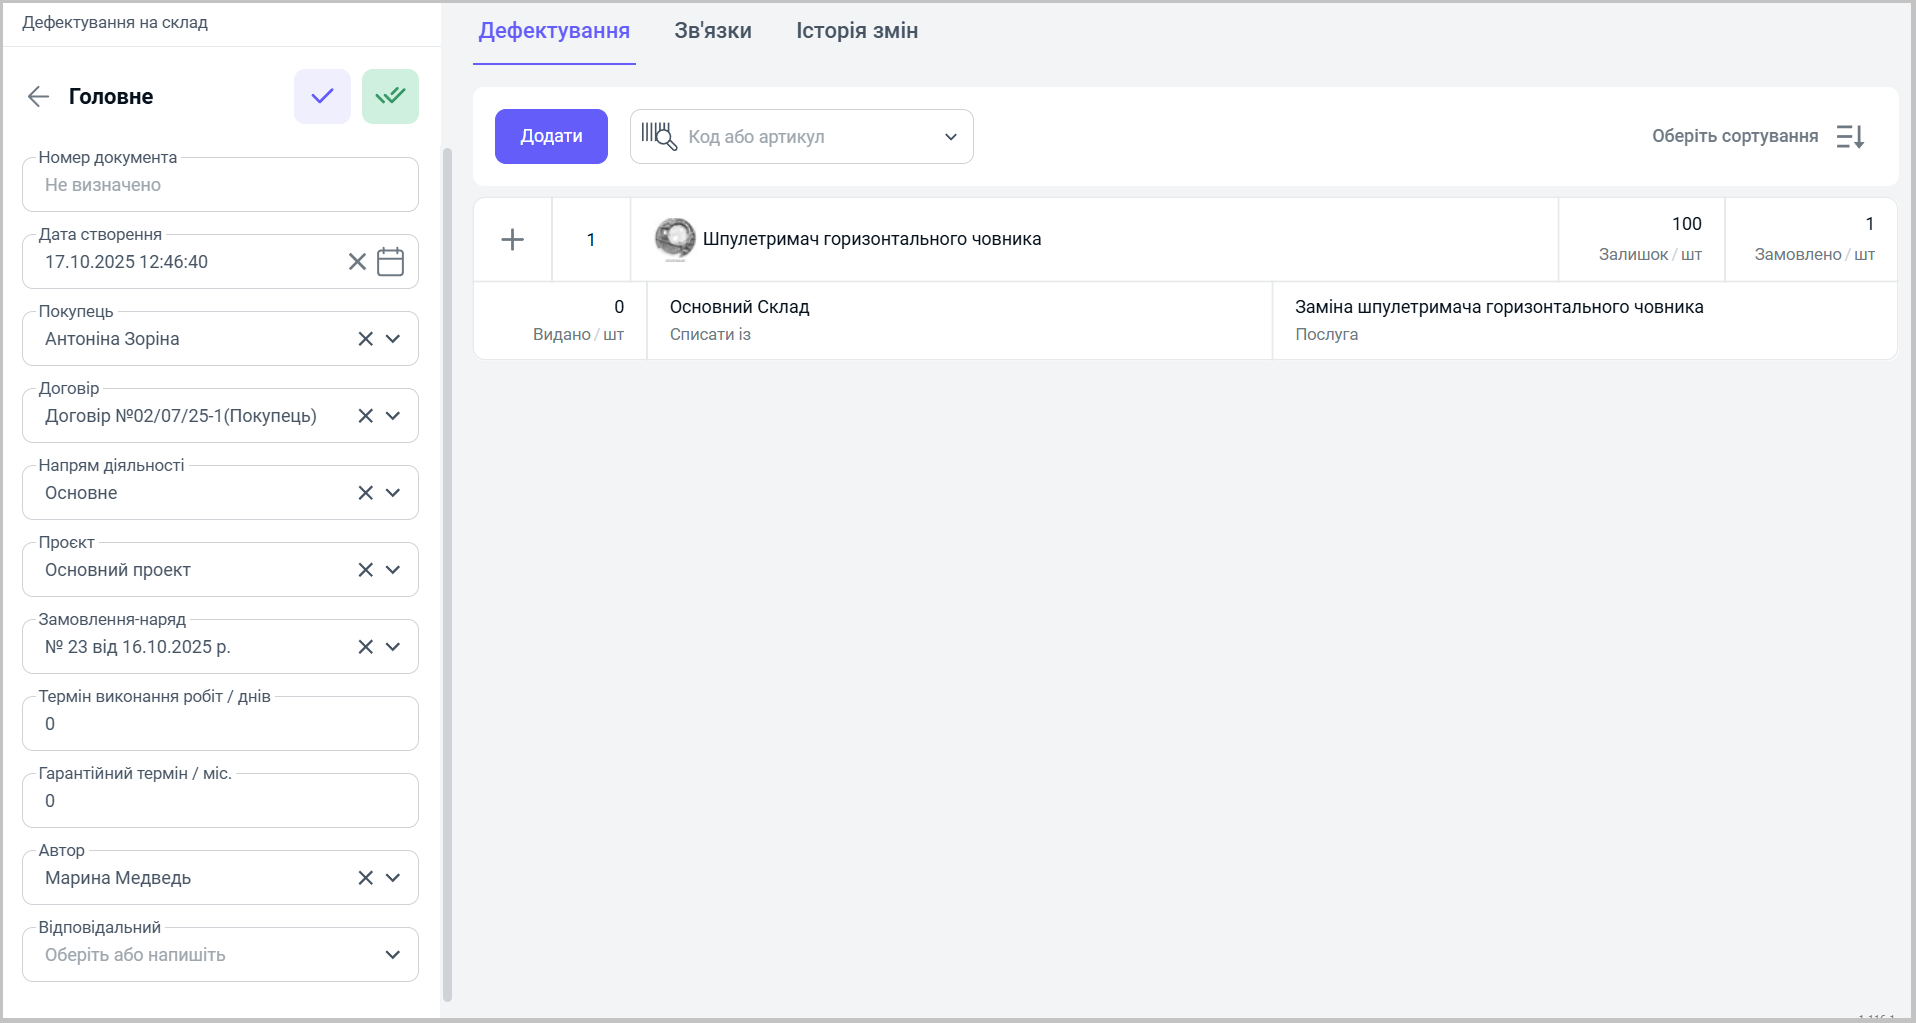Expand the row with the plus icon
This screenshot has height=1023, width=1916.
(x=512, y=239)
